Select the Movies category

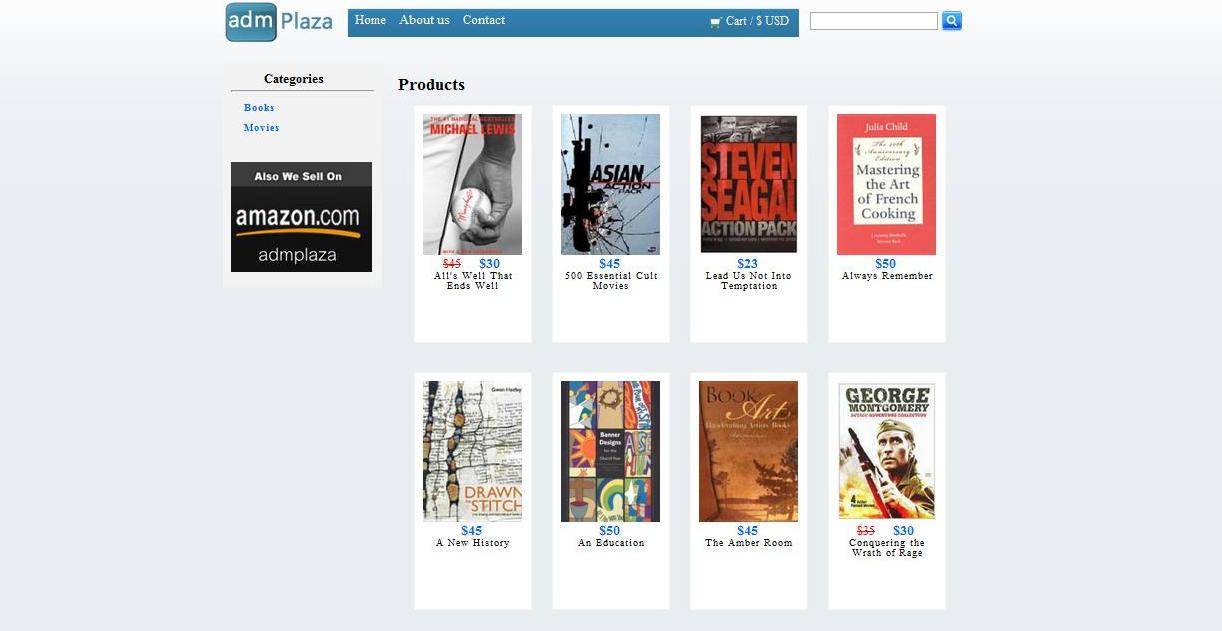click(x=261, y=128)
